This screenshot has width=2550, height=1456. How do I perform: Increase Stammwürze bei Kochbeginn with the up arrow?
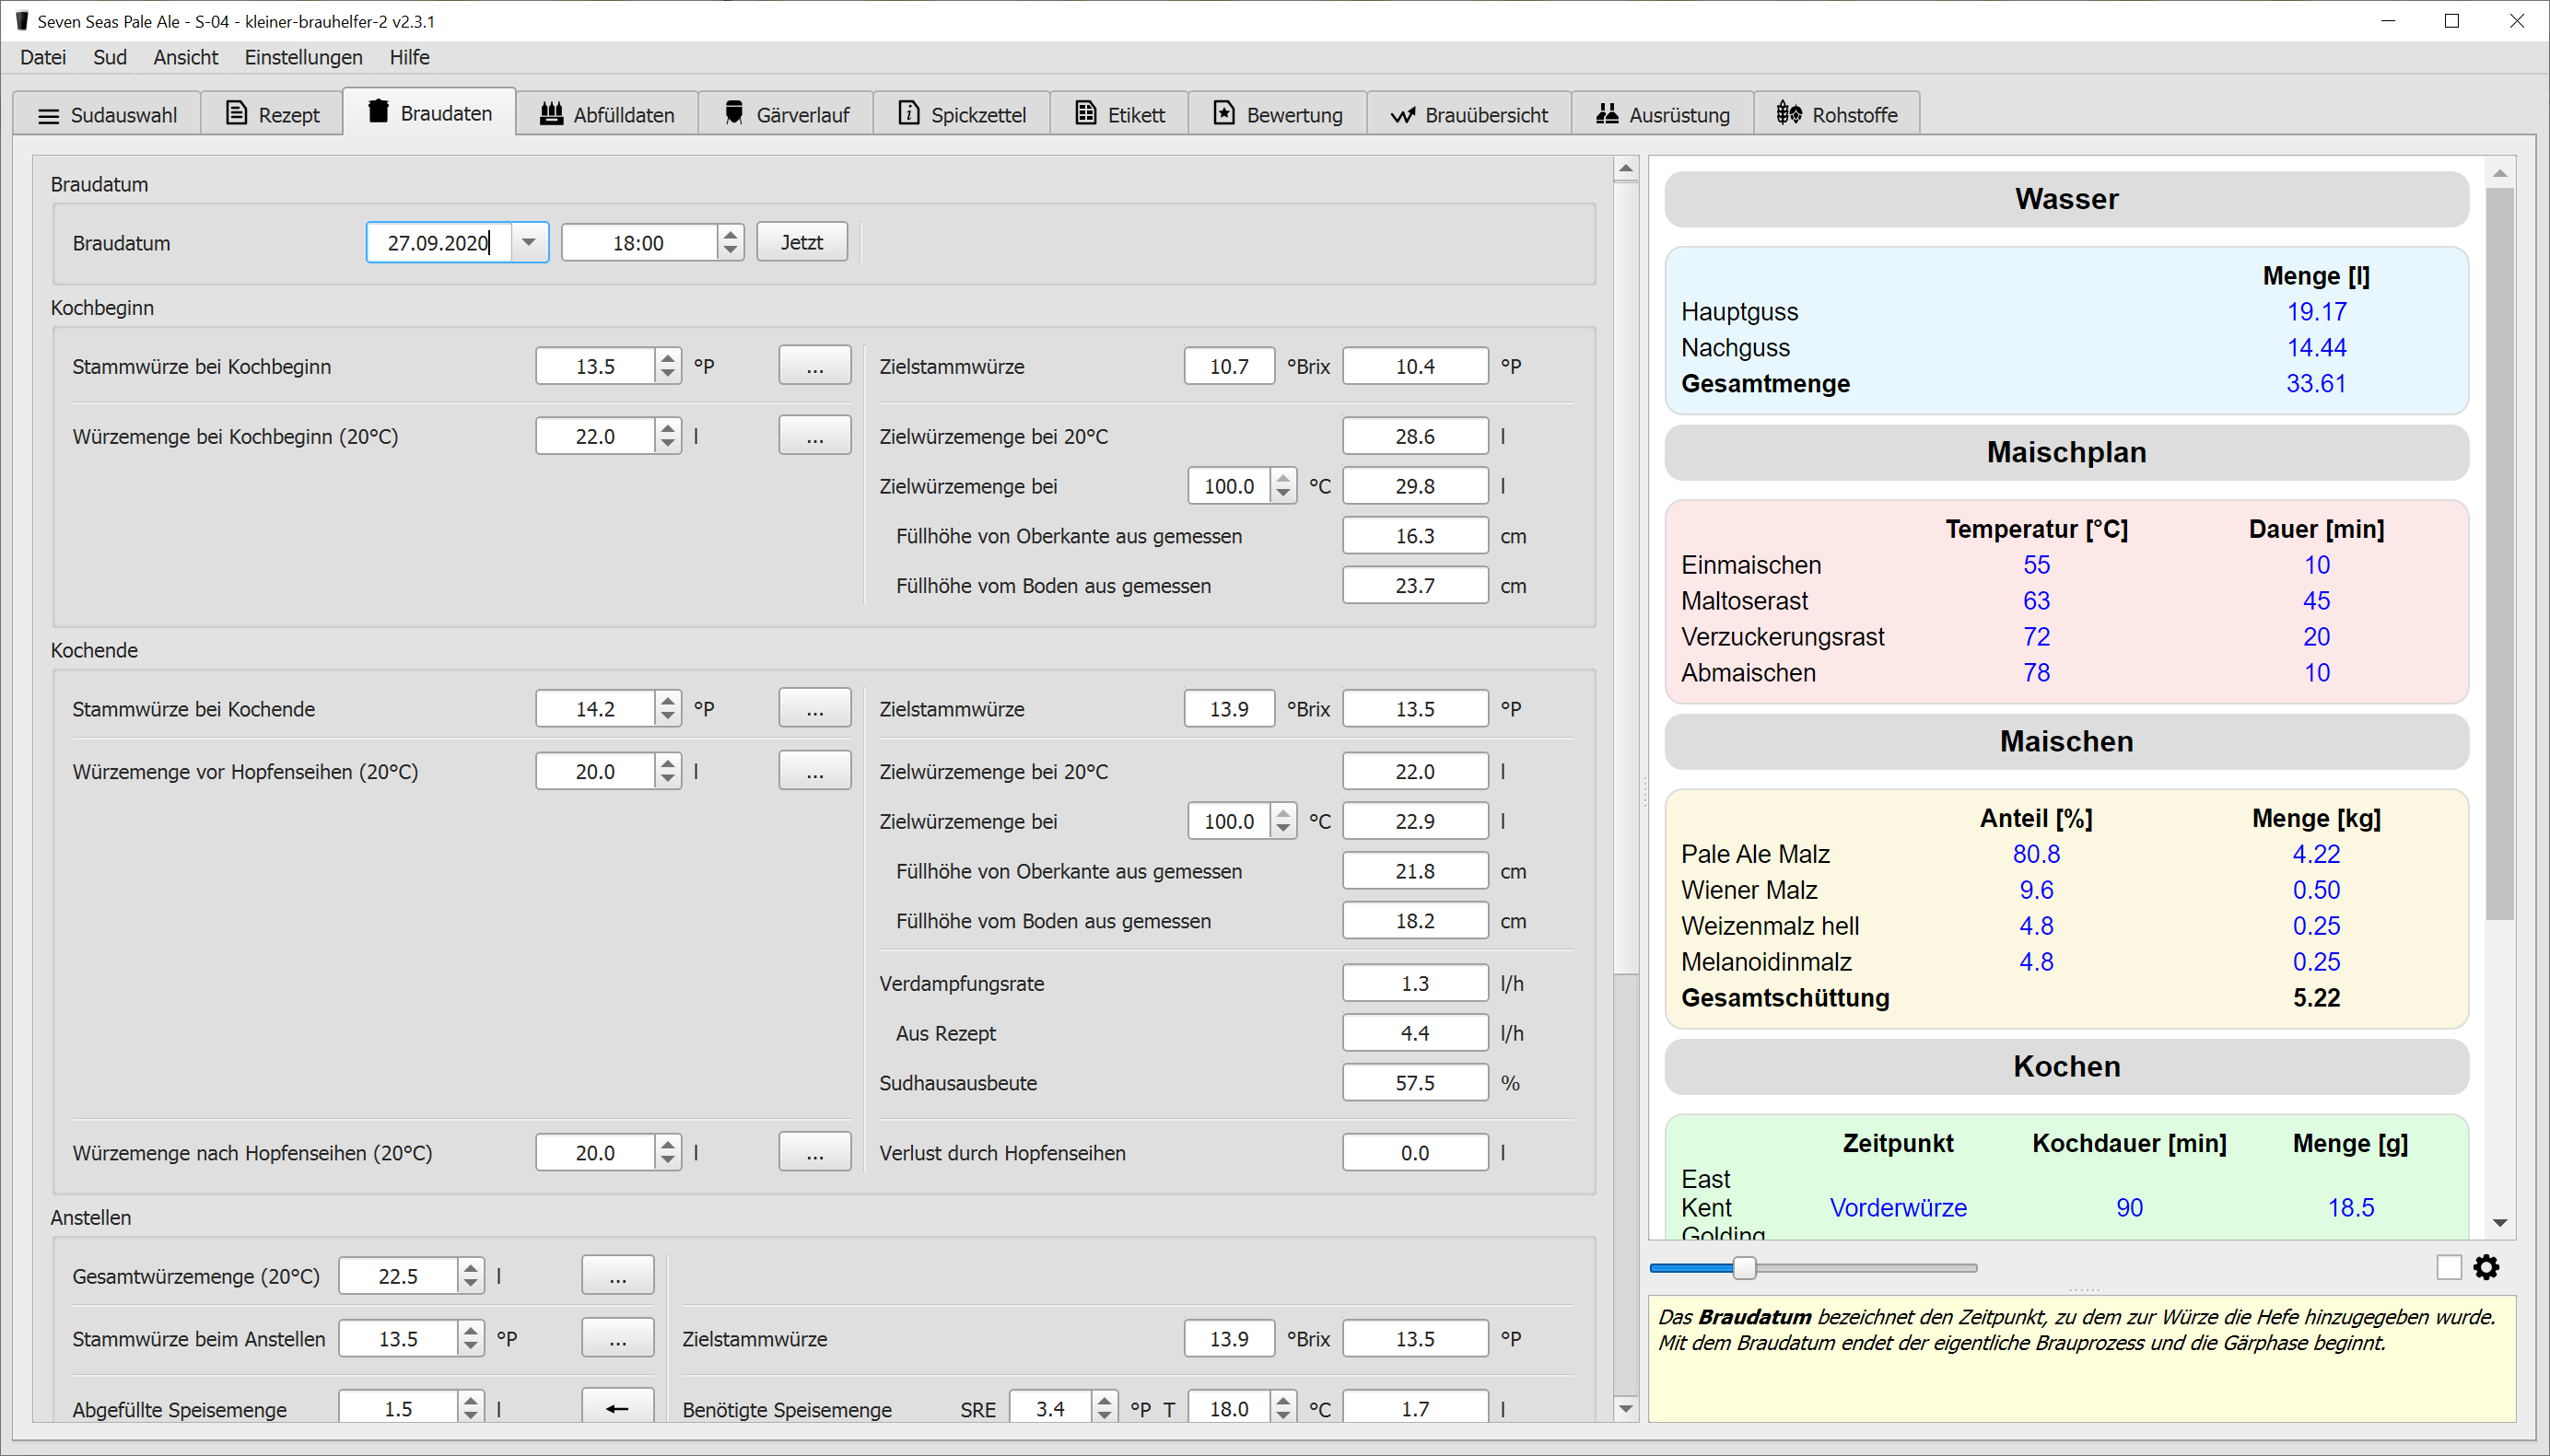668,358
